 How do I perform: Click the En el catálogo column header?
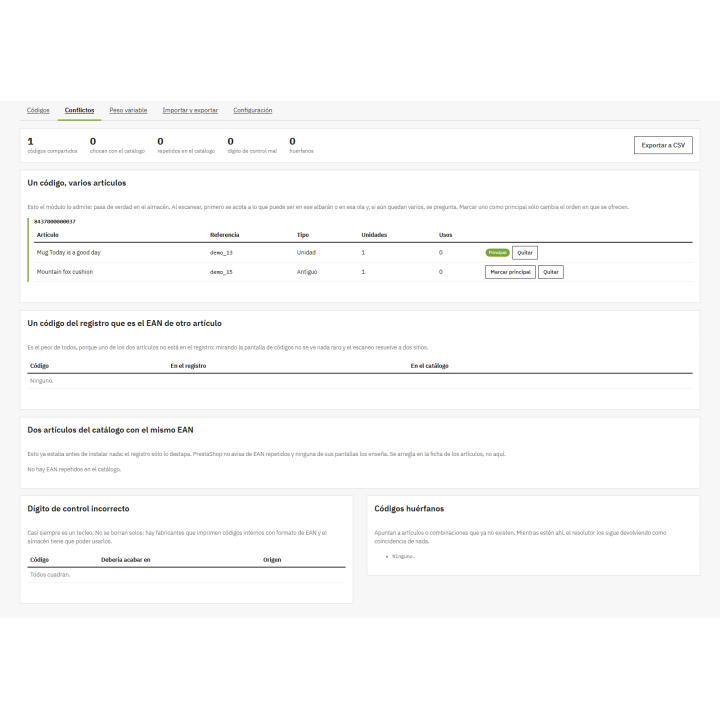(x=429, y=366)
